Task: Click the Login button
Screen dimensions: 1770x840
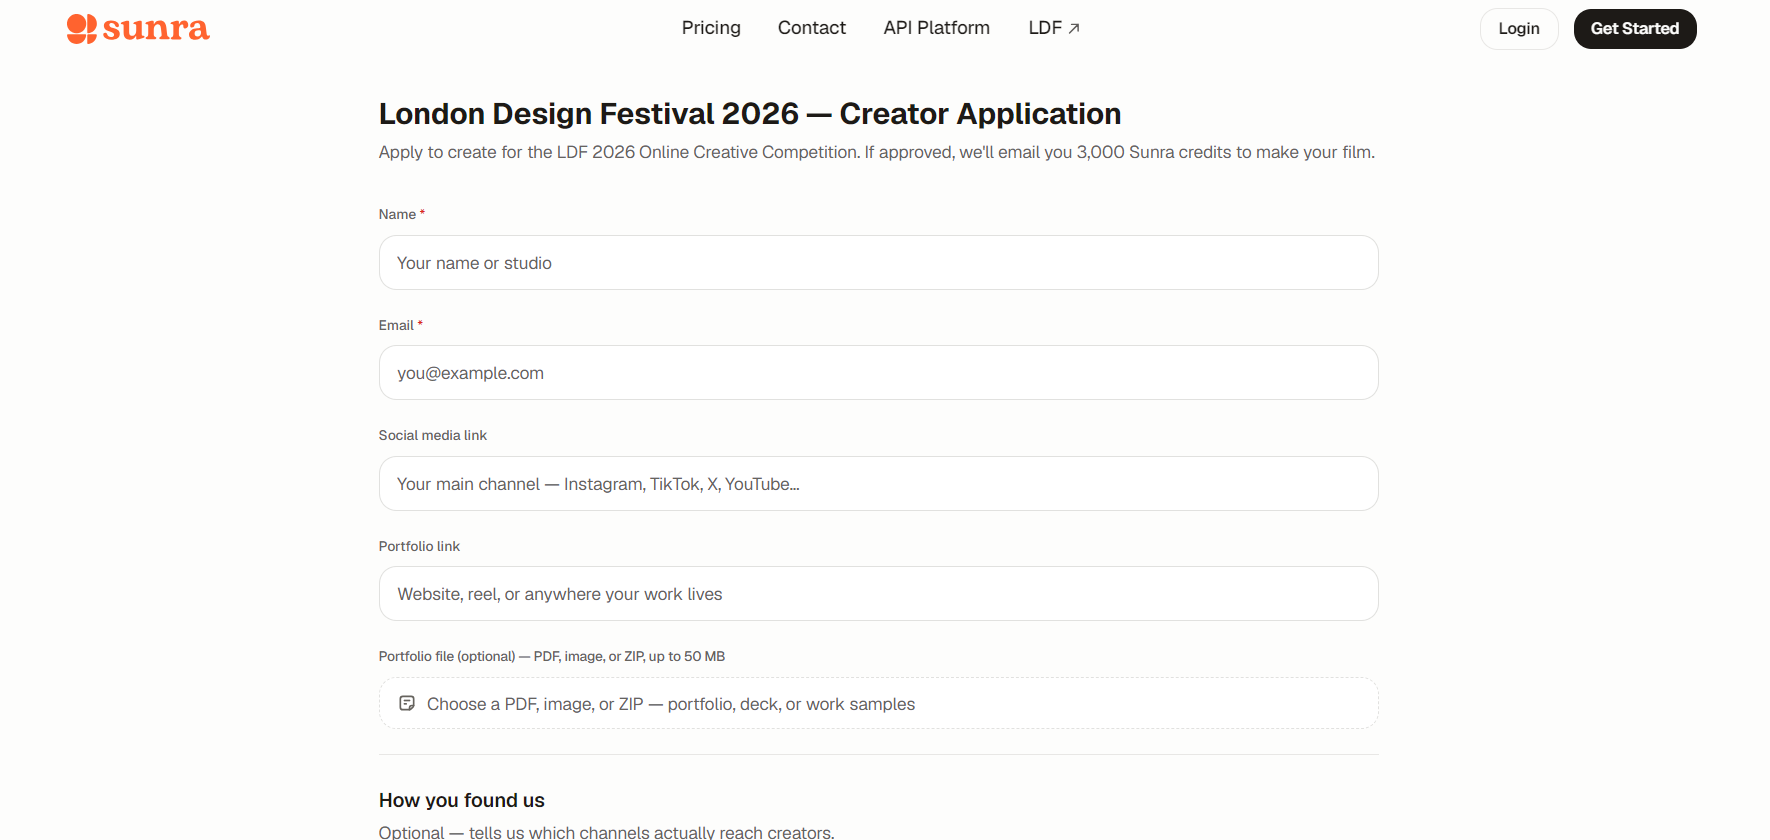Action: [1519, 29]
